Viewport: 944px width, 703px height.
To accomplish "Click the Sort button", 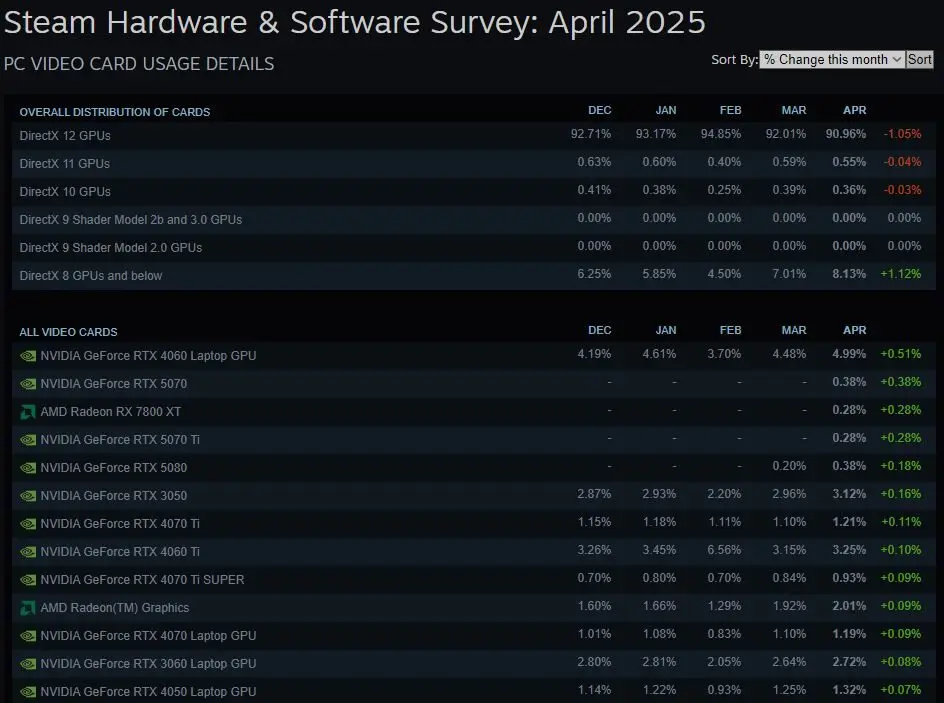I will tap(919, 60).
